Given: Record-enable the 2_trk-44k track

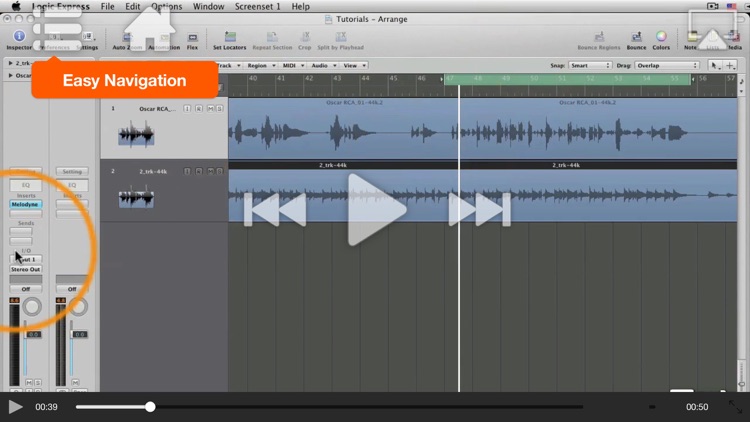Looking at the screenshot, I should (x=199, y=171).
